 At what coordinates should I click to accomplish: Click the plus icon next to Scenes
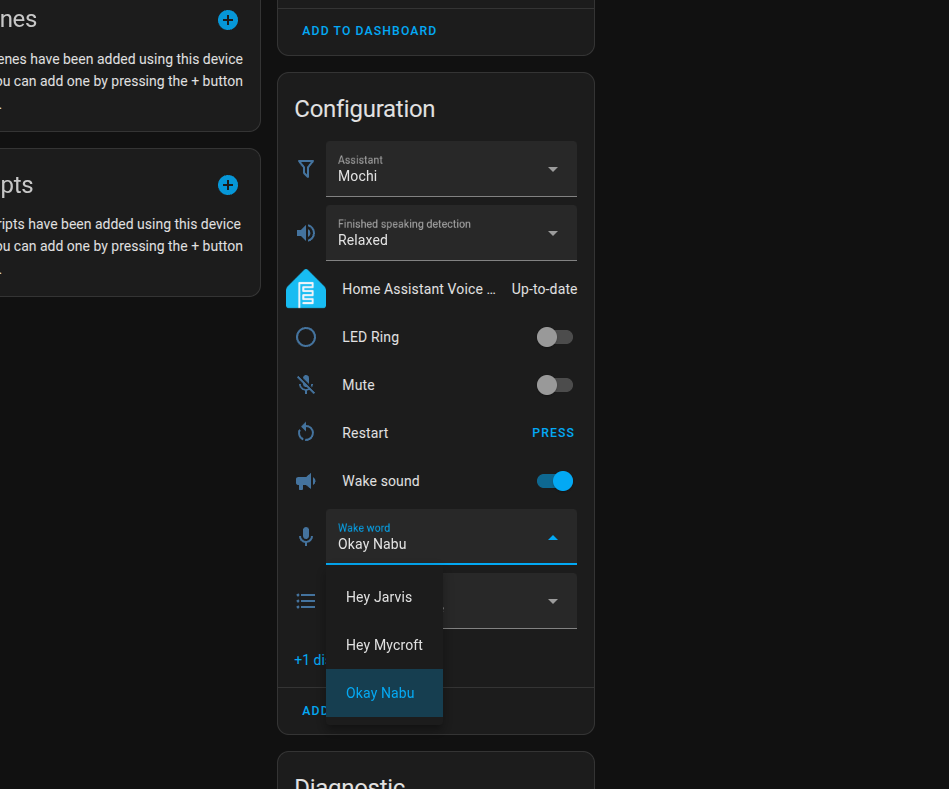(x=228, y=20)
